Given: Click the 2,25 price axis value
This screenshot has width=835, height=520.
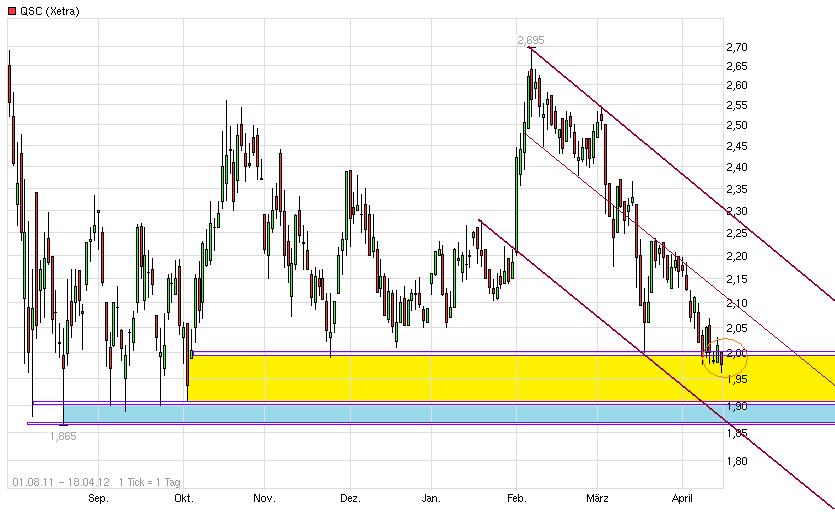Looking at the screenshot, I should pyautogui.click(x=737, y=233).
